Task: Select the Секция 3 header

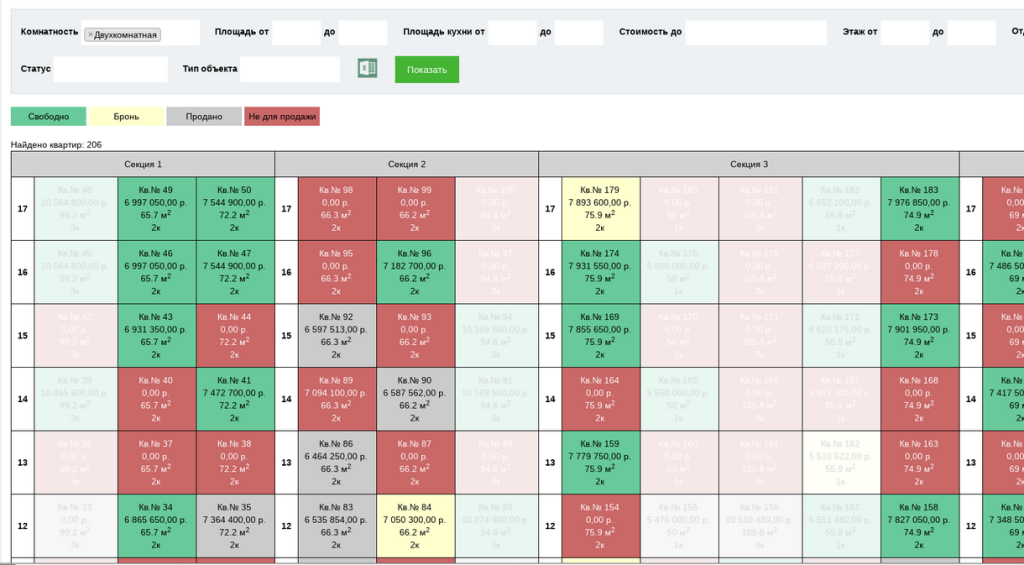Action: [749, 165]
